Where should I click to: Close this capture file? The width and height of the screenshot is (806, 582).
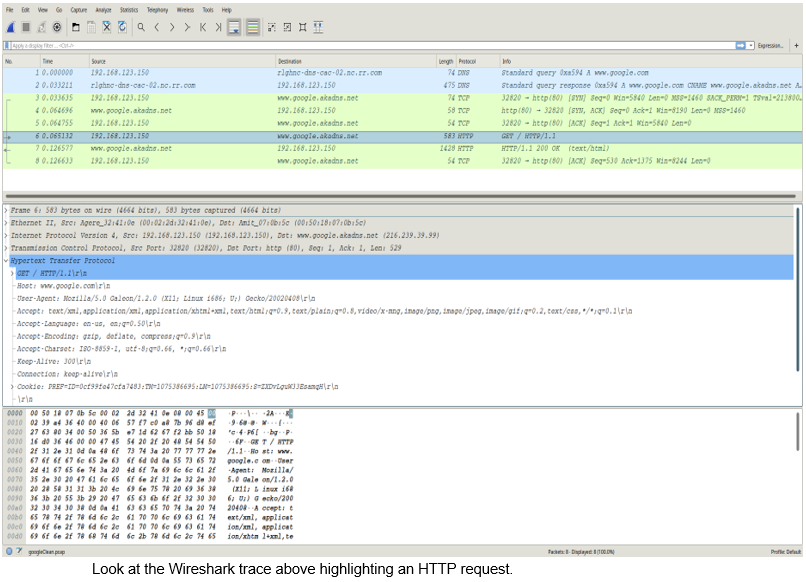pyautogui.click(x=106, y=27)
